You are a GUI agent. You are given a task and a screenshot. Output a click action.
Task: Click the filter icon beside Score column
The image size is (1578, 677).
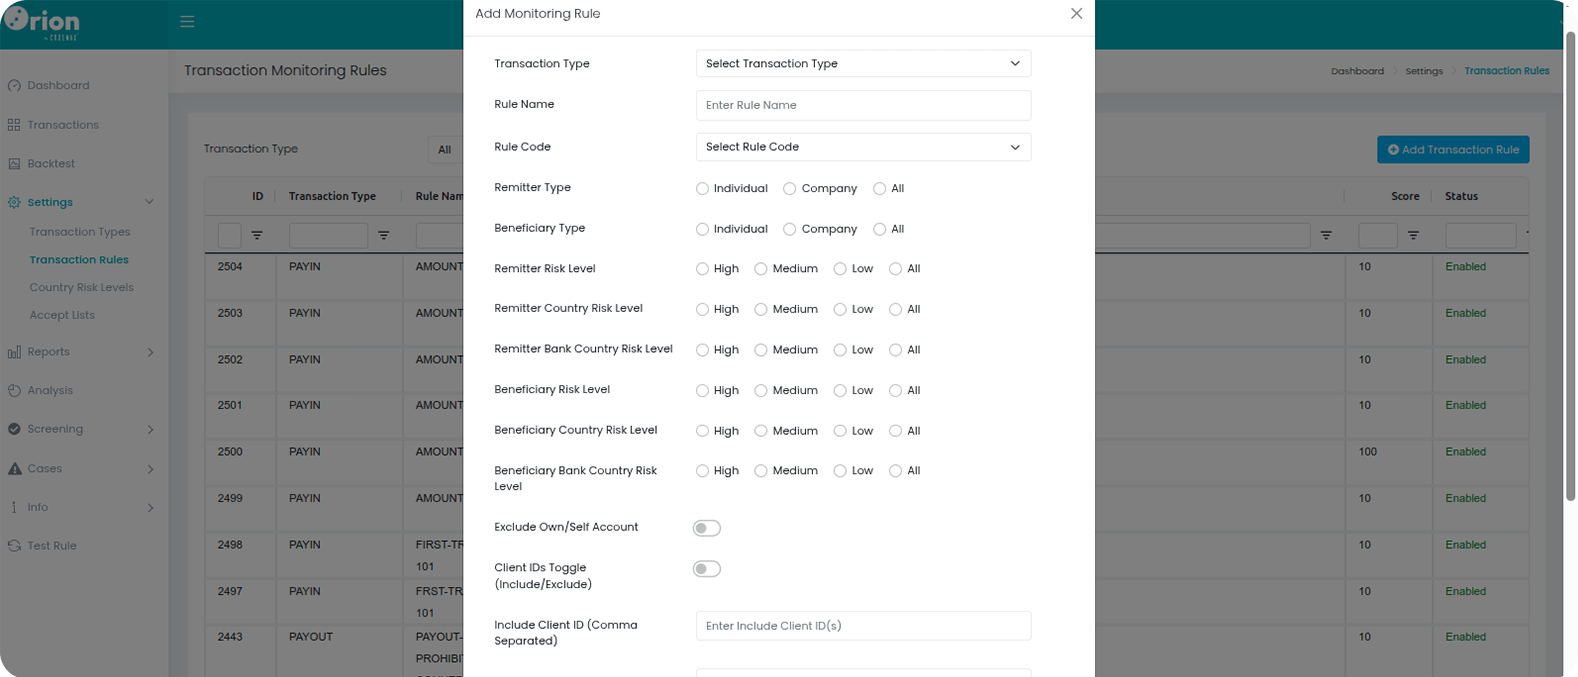1413,236
